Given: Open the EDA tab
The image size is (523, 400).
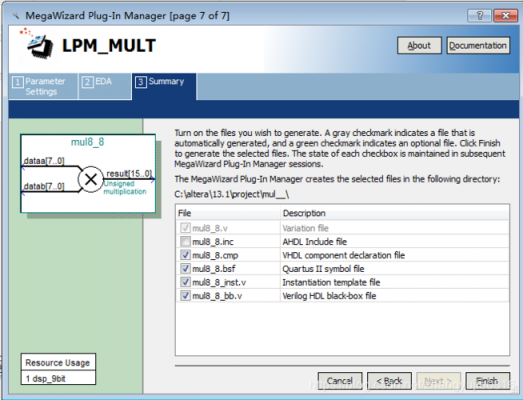Looking at the screenshot, I should (x=105, y=86).
